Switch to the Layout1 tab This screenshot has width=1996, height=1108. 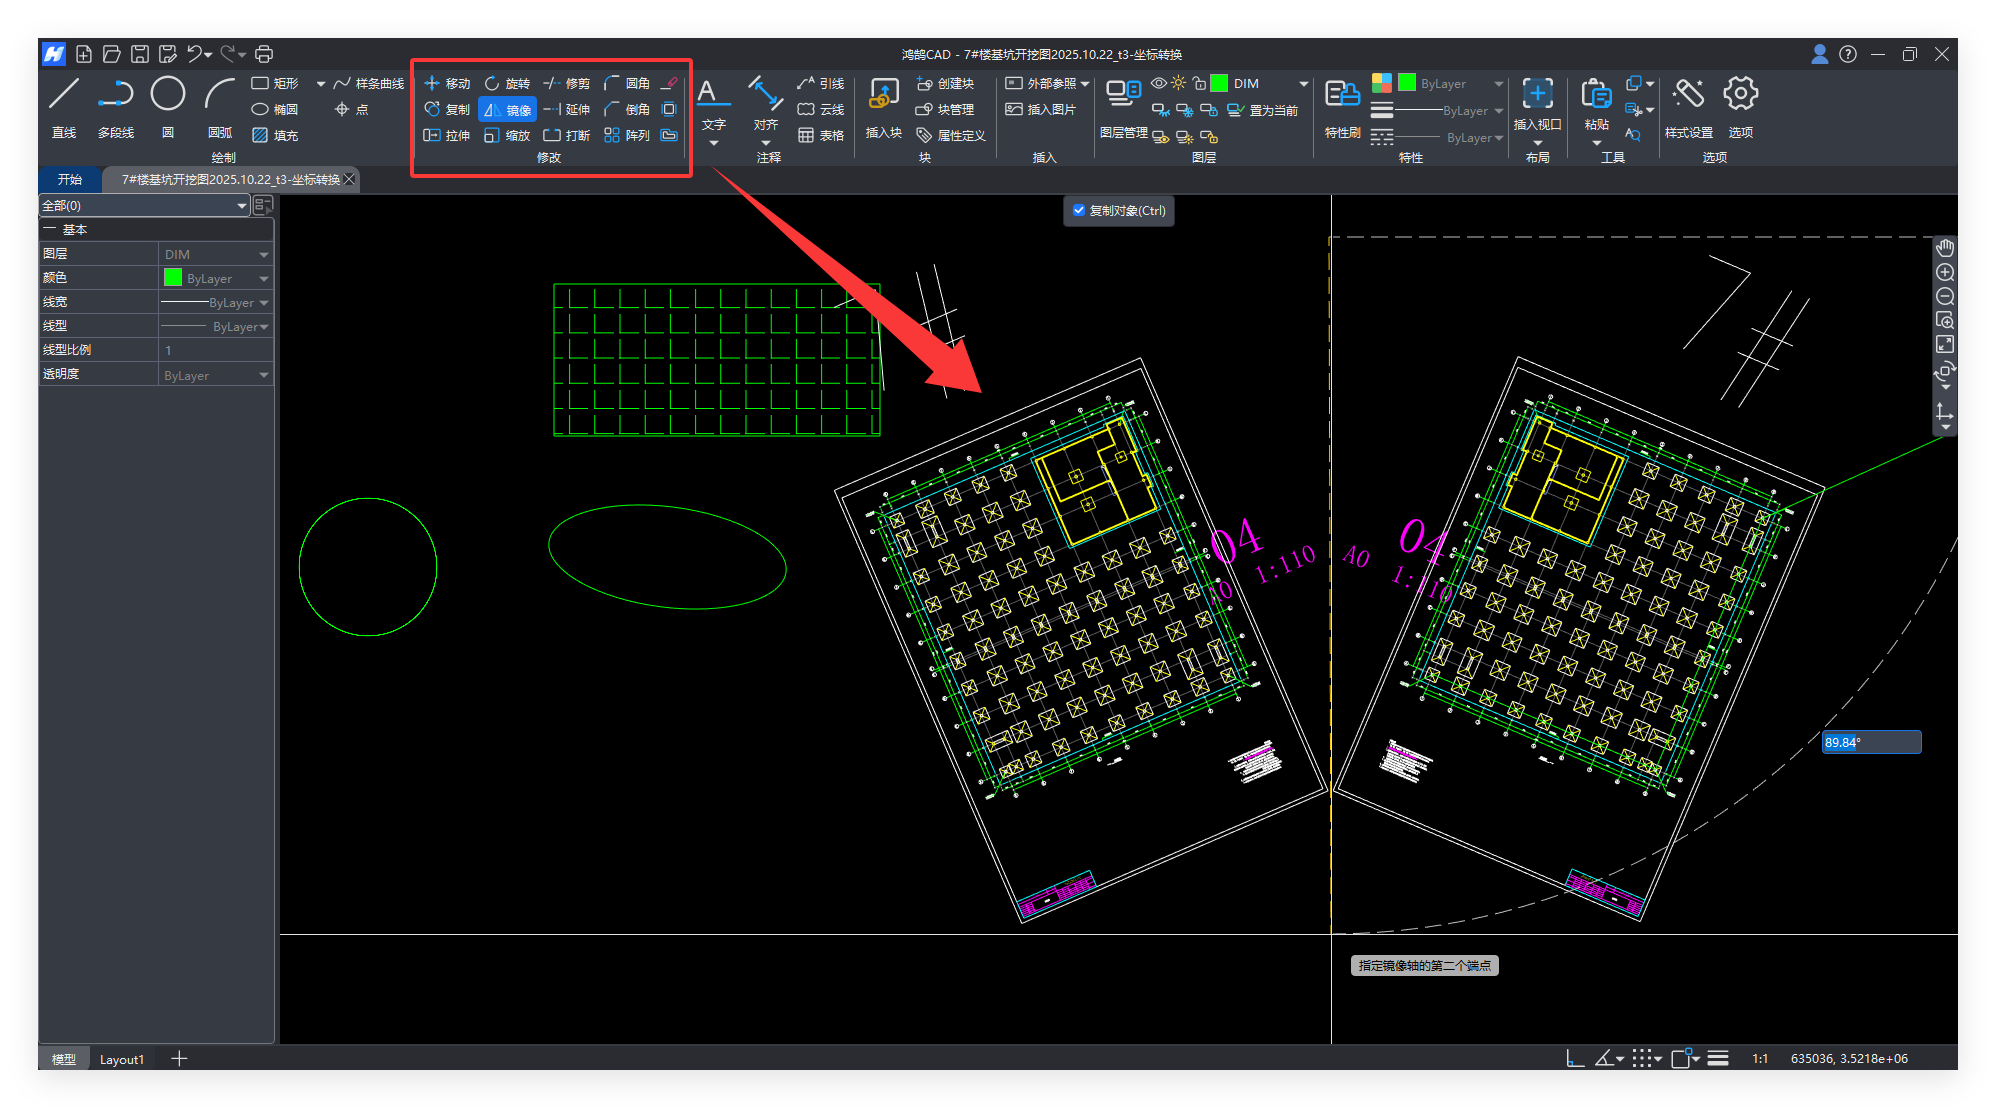(x=122, y=1059)
